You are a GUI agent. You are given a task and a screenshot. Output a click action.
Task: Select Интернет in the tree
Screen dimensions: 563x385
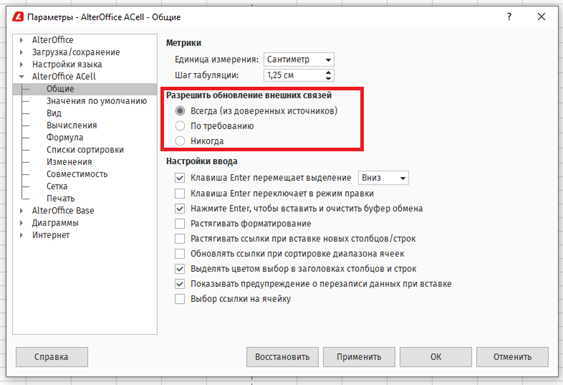[51, 235]
